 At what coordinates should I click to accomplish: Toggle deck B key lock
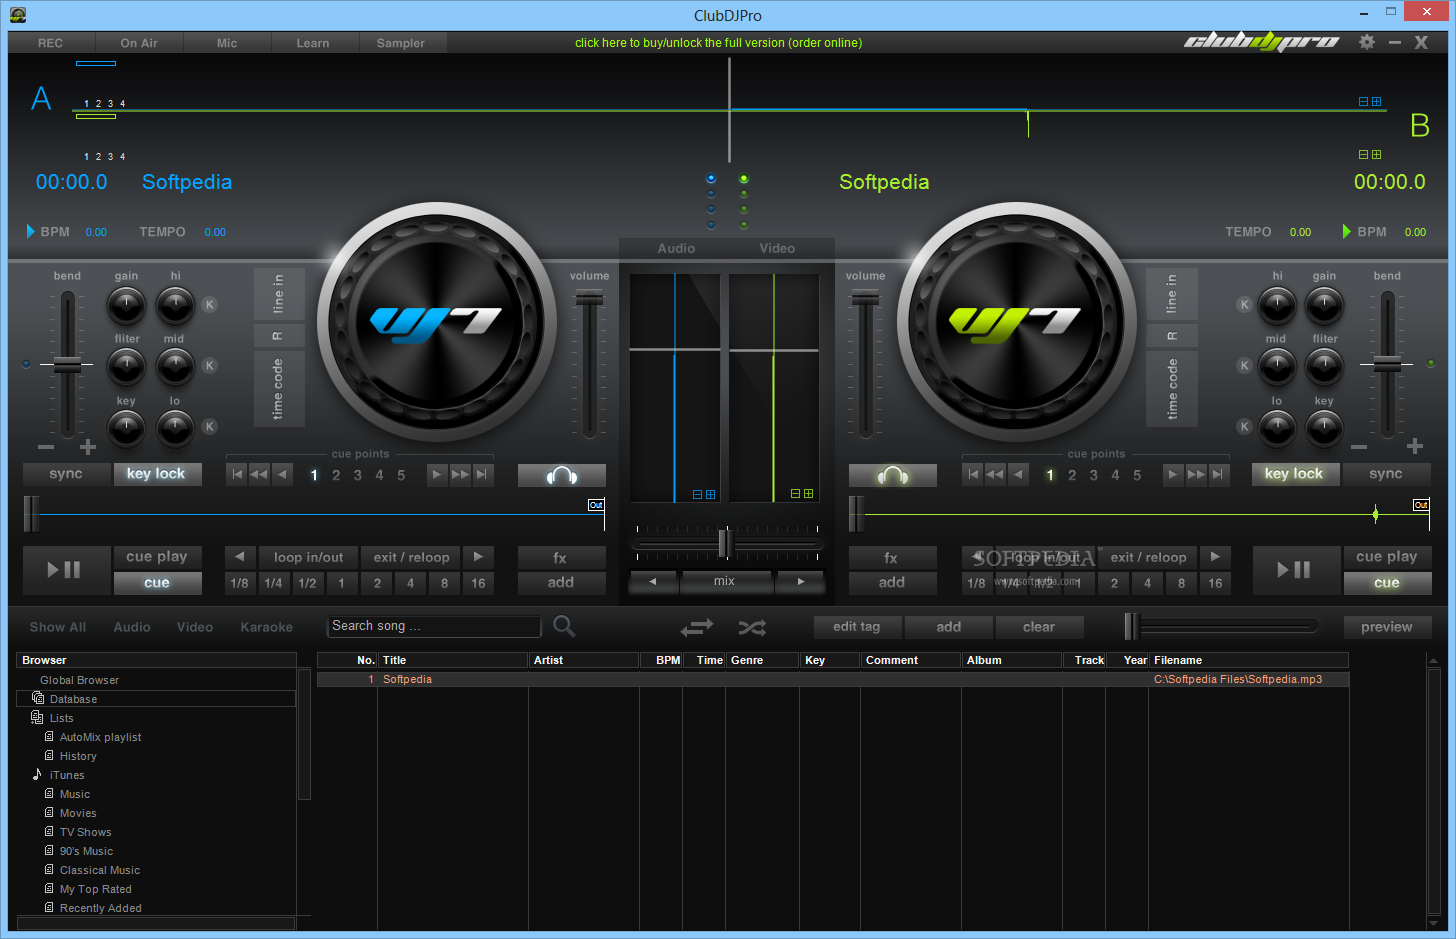tap(1294, 474)
